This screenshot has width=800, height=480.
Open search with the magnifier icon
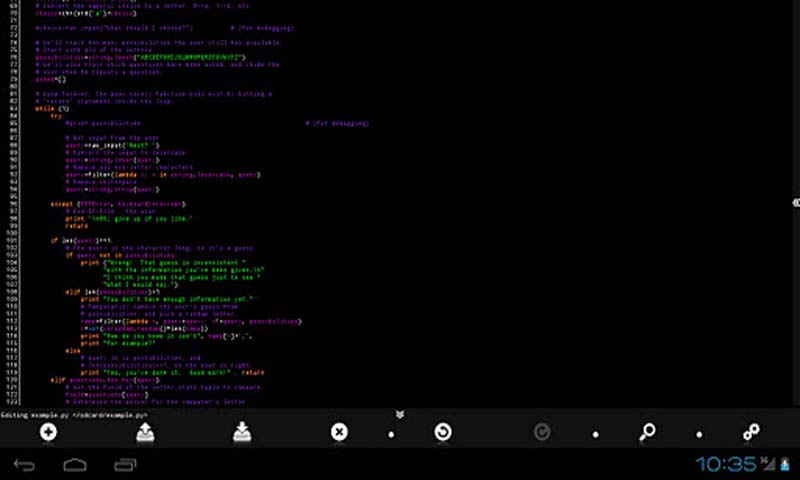point(647,433)
